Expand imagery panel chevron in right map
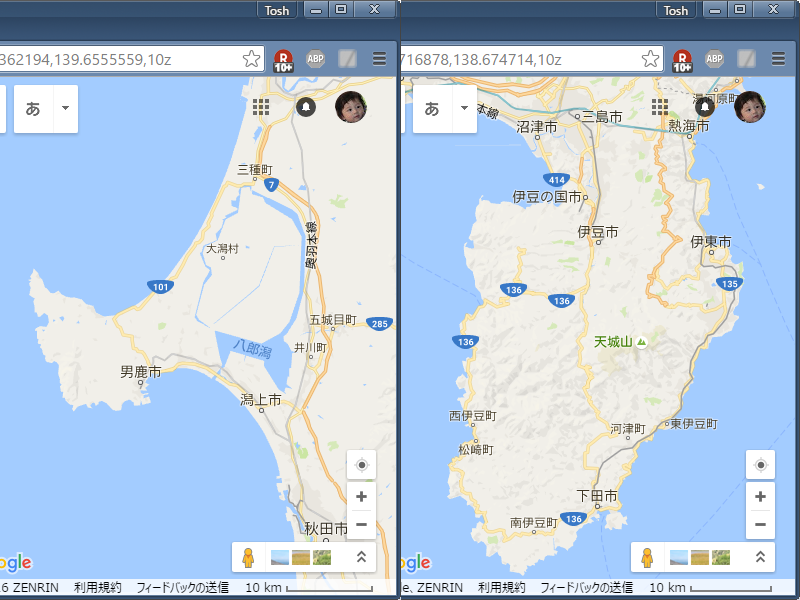This screenshot has height=600, width=800. (760, 557)
